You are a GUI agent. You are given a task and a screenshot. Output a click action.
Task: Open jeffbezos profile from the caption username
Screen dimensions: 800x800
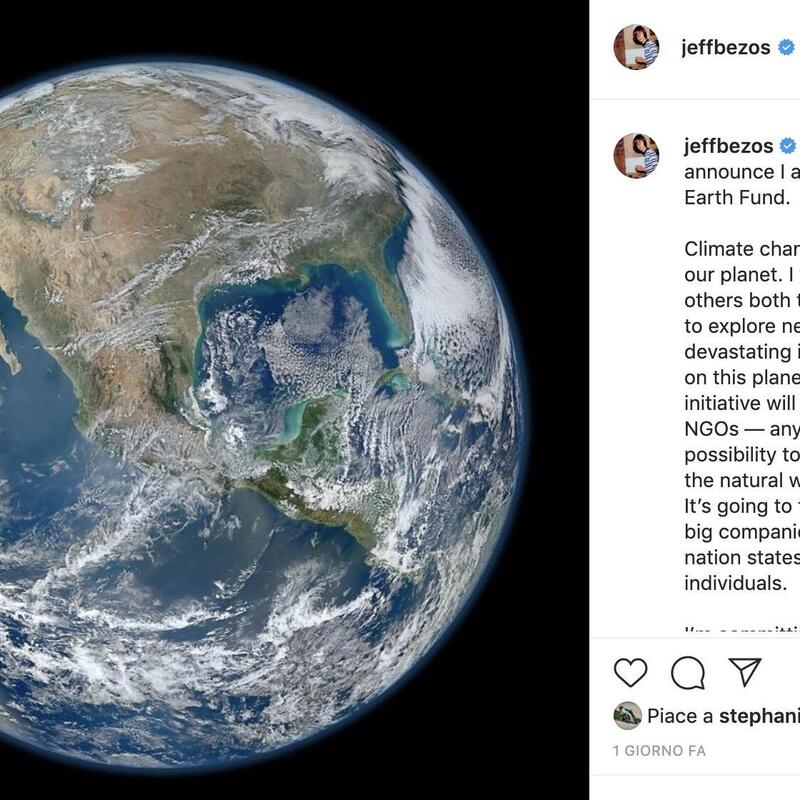[726, 146]
